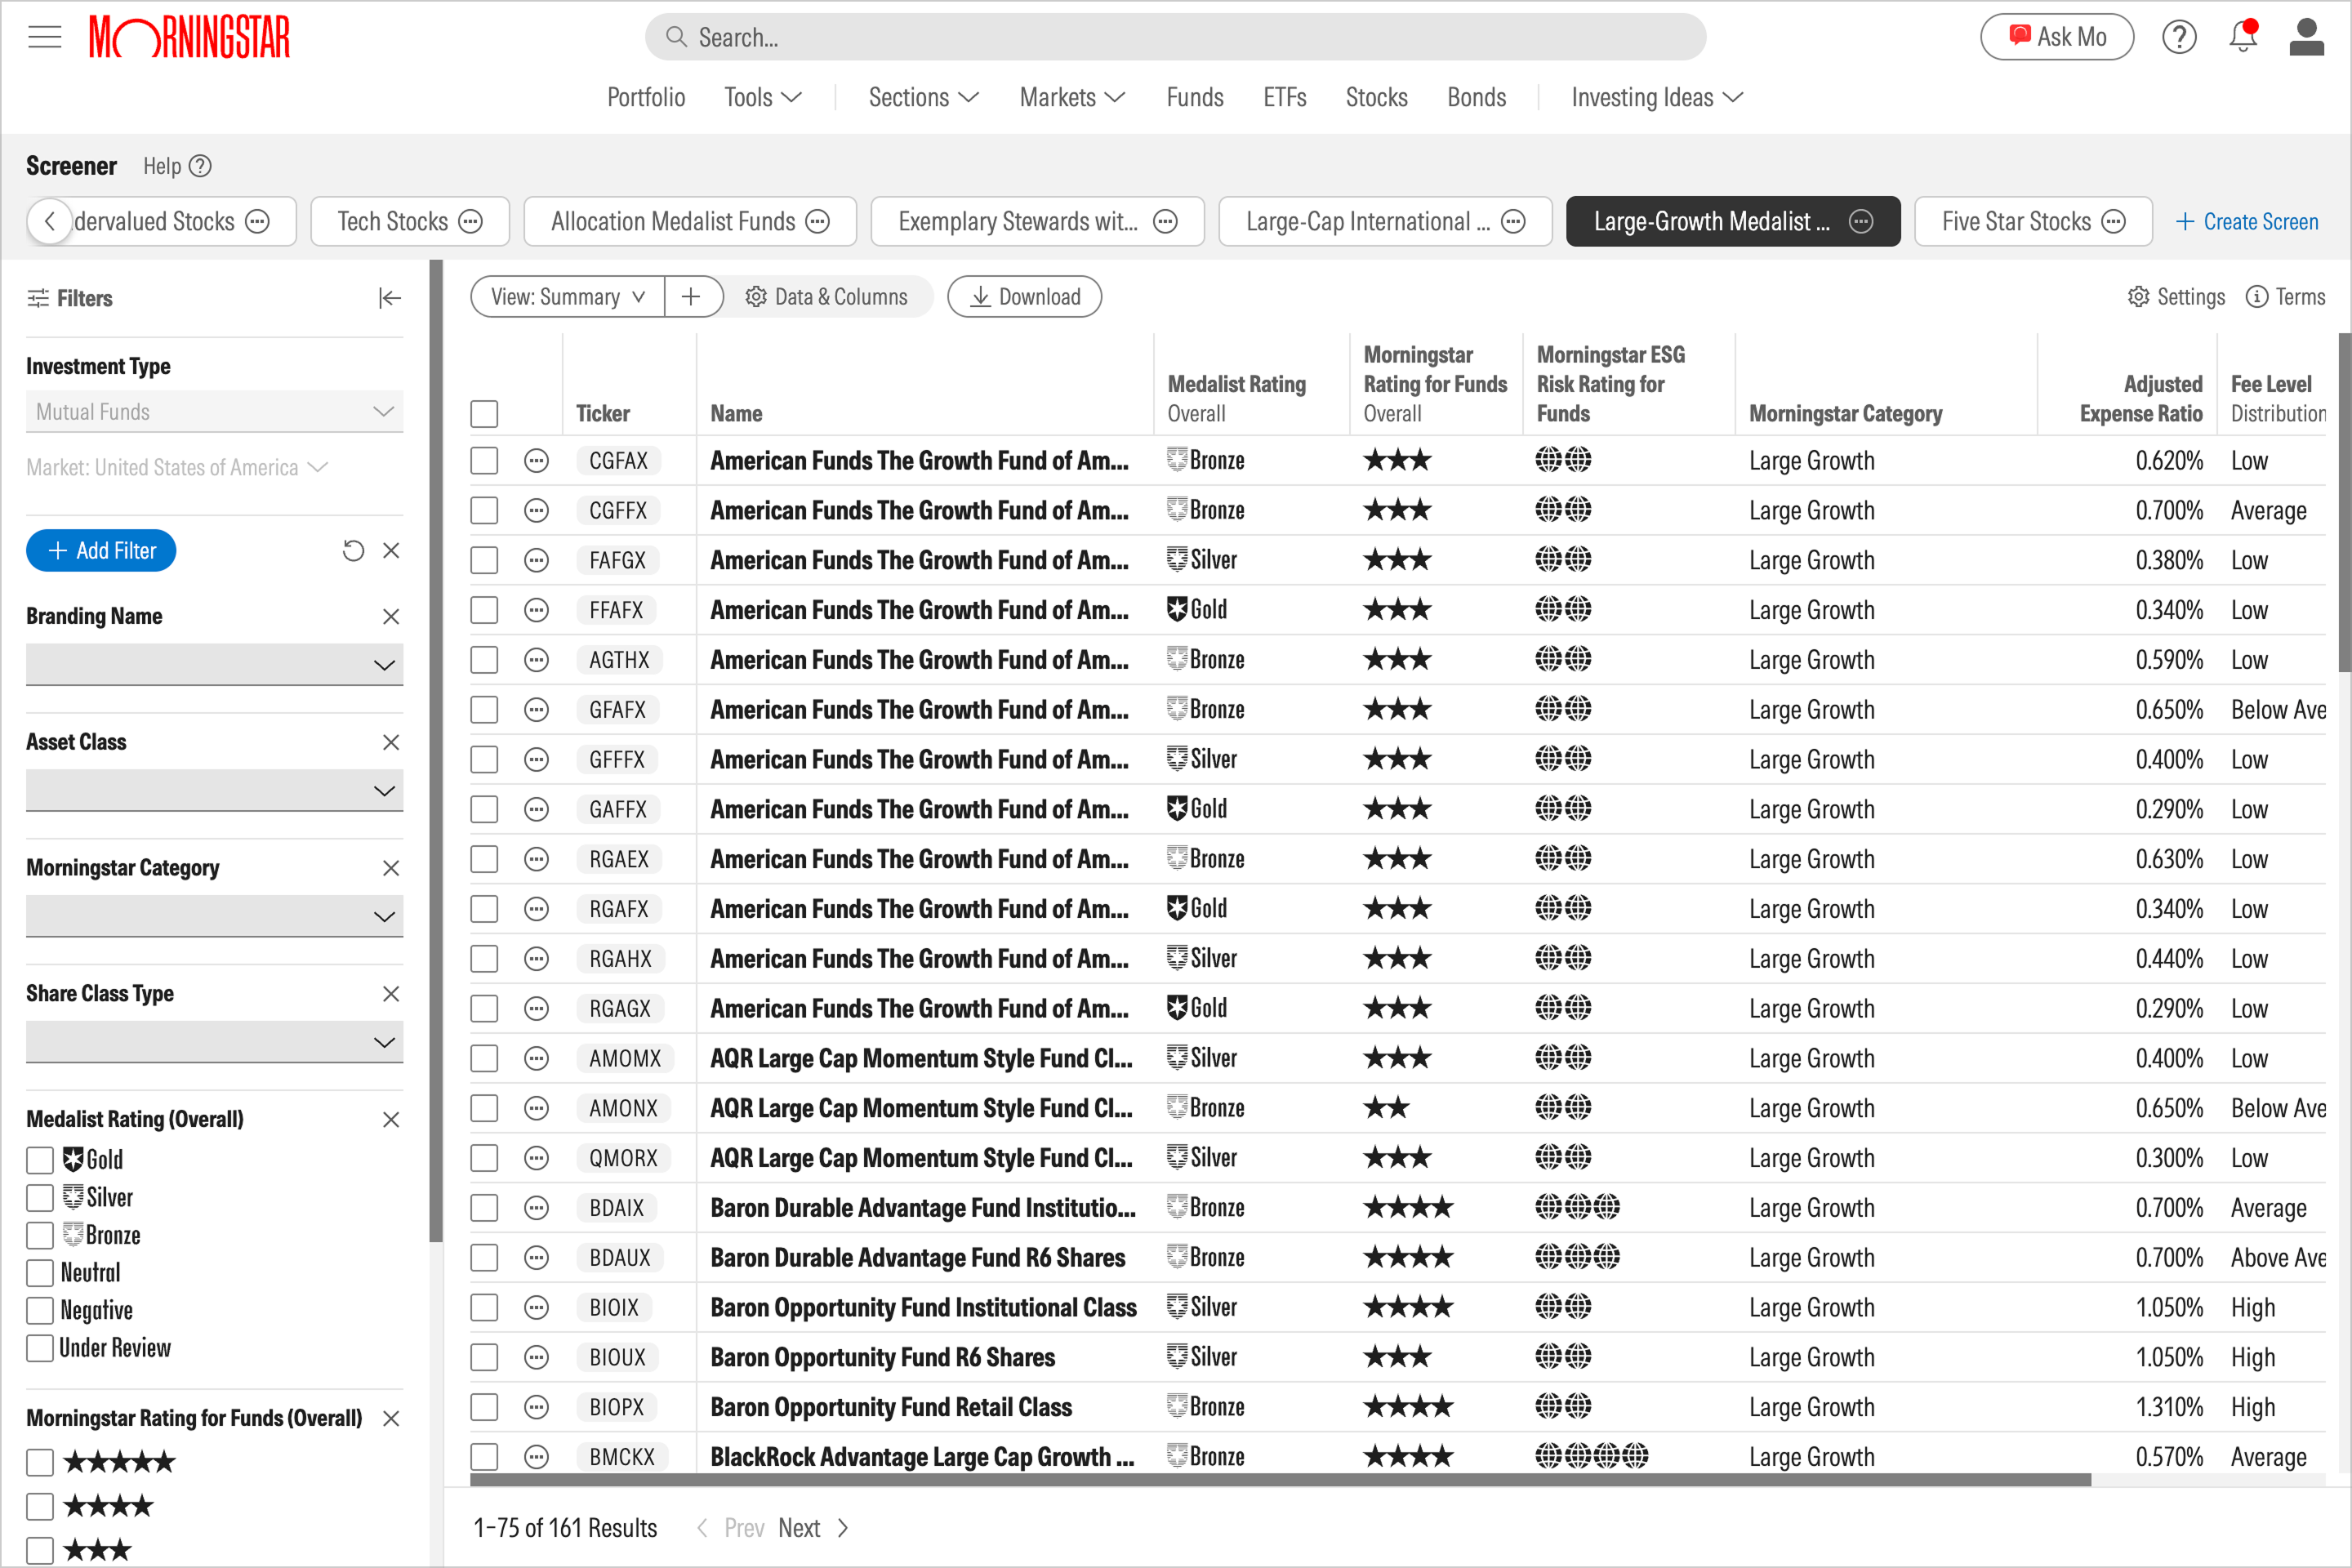Reset filters with the undo arrow icon
This screenshot has width=2352, height=1568.
[353, 551]
